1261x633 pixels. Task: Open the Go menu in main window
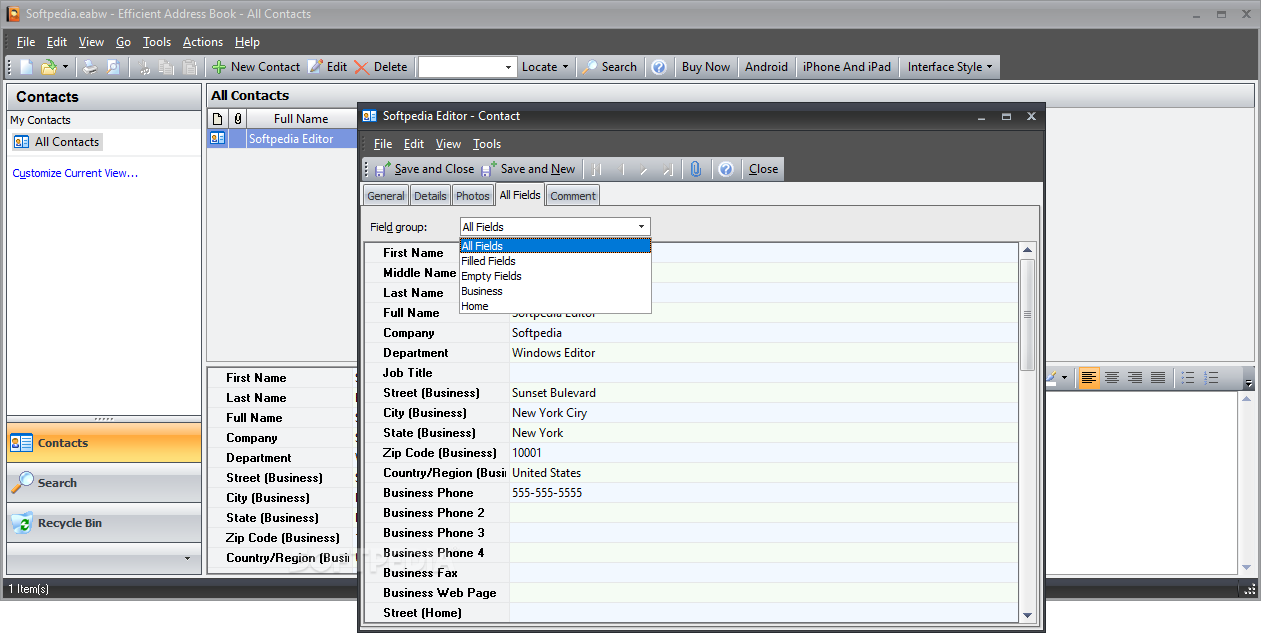coord(123,42)
